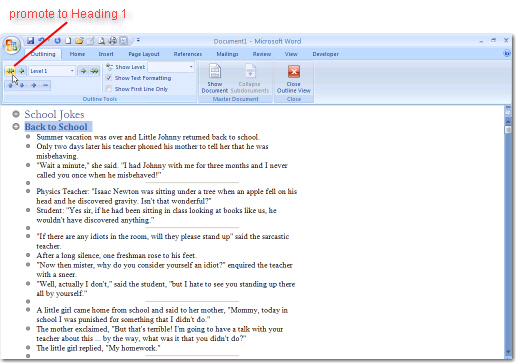Click bullet beside 'A little girl came home'

(x=28, y=310)
